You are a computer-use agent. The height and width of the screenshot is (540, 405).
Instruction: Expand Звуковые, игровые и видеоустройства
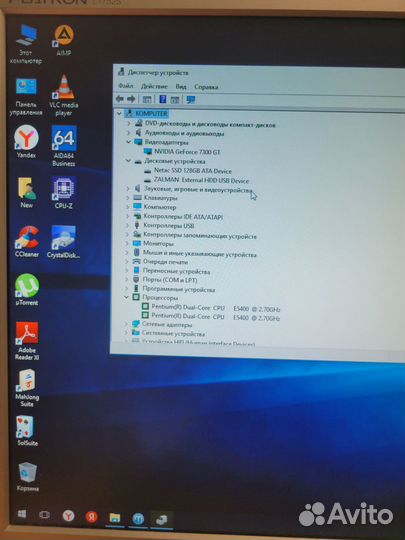click(x=128, y=188)
